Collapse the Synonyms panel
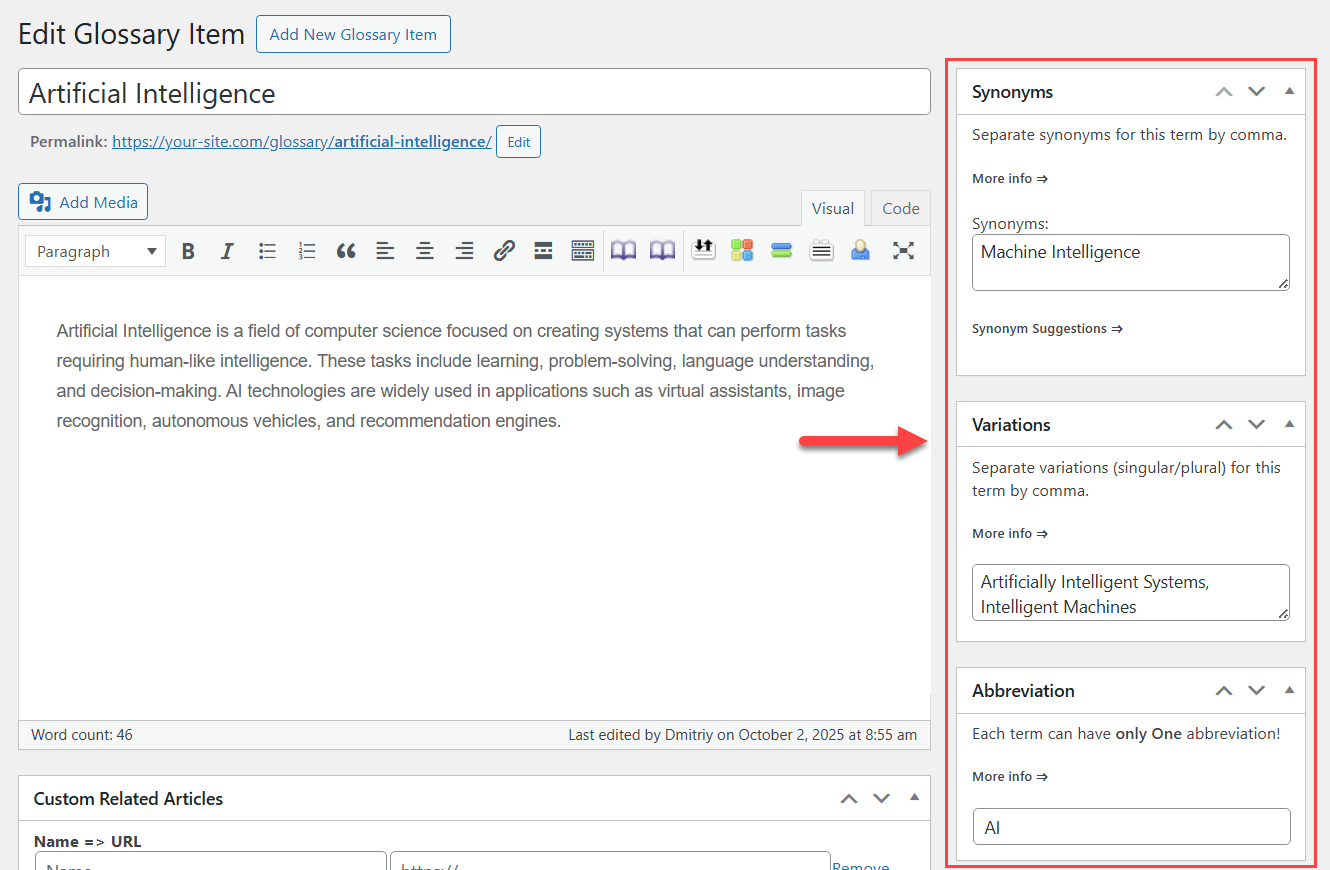This screenshot has height=870, width=1330. coord(1289,91)
